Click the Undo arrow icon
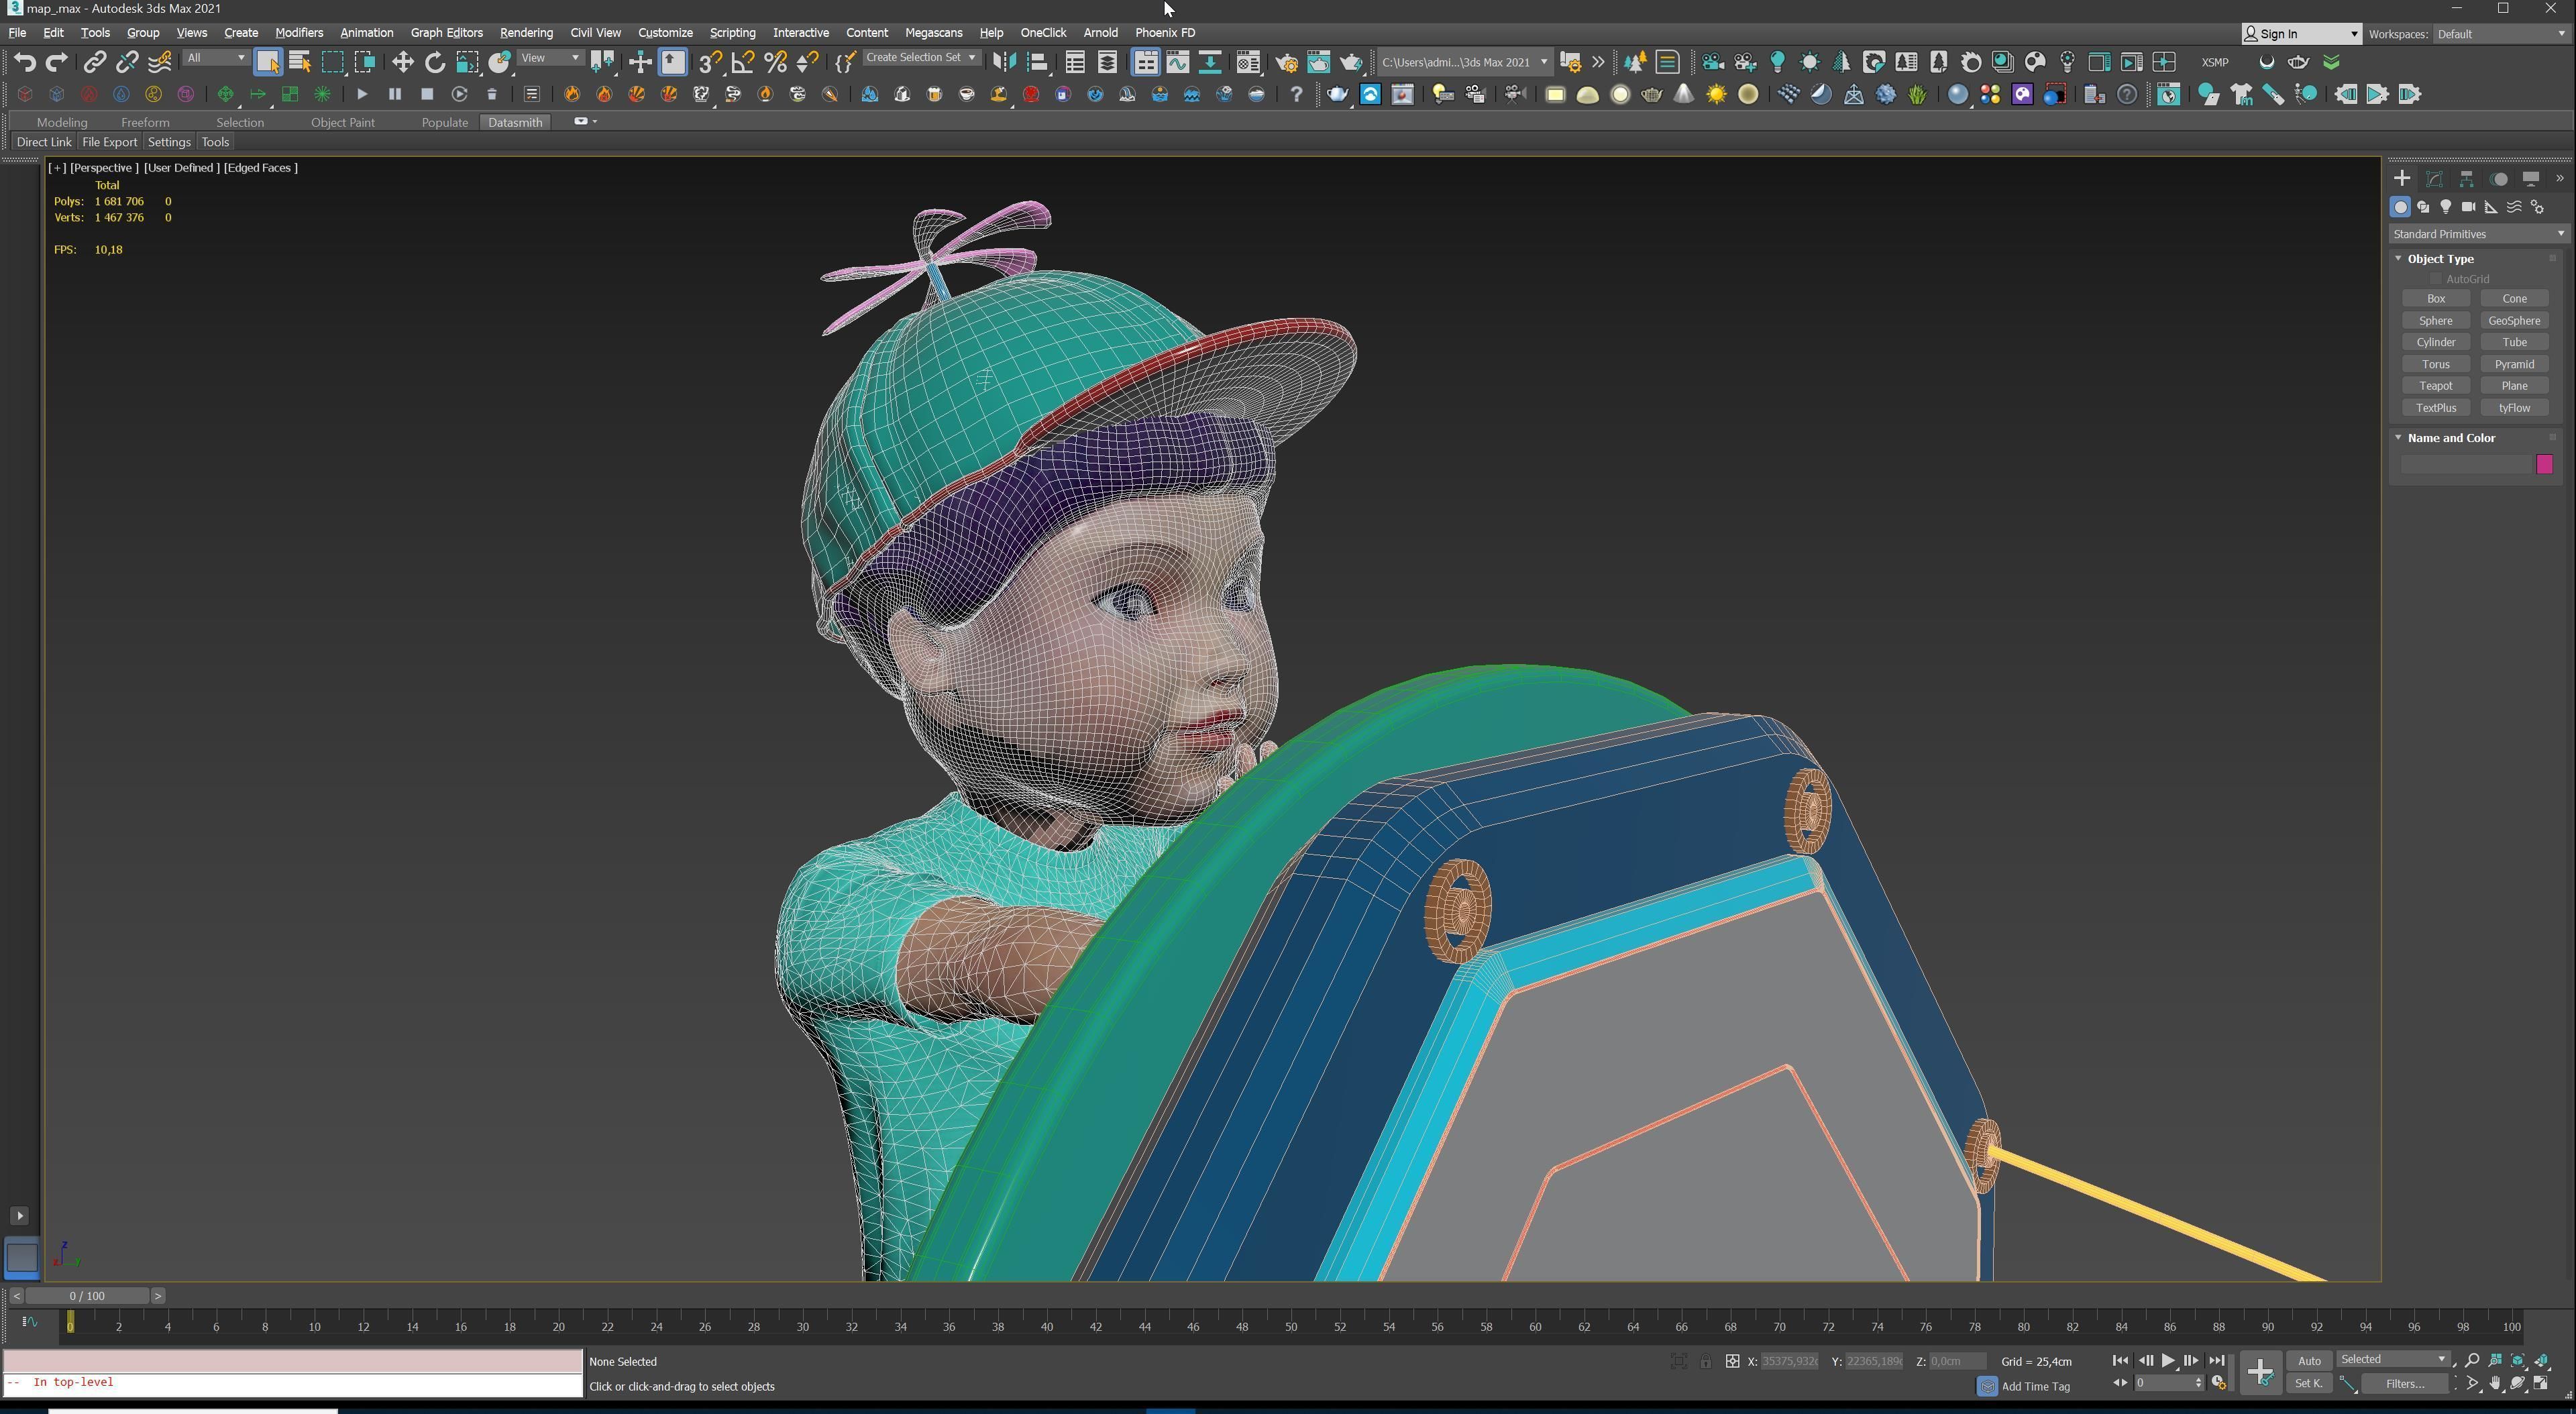Image resolution: width=2576 pixels, height=1414 pixels. (x=24, y=62)
